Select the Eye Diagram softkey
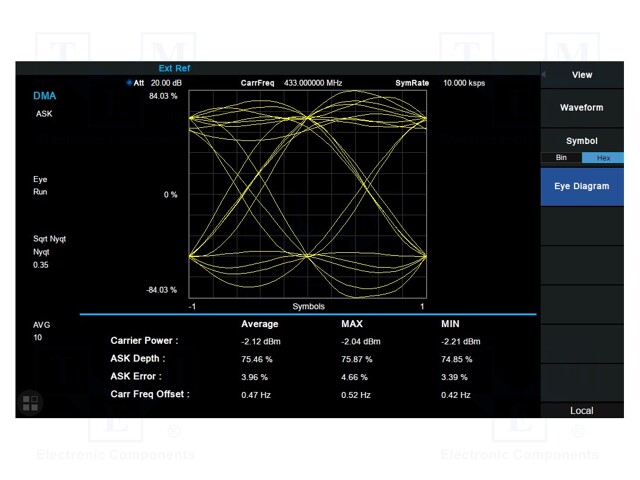The height and width of the screenshot is (480, 640). tap(581, 186)
